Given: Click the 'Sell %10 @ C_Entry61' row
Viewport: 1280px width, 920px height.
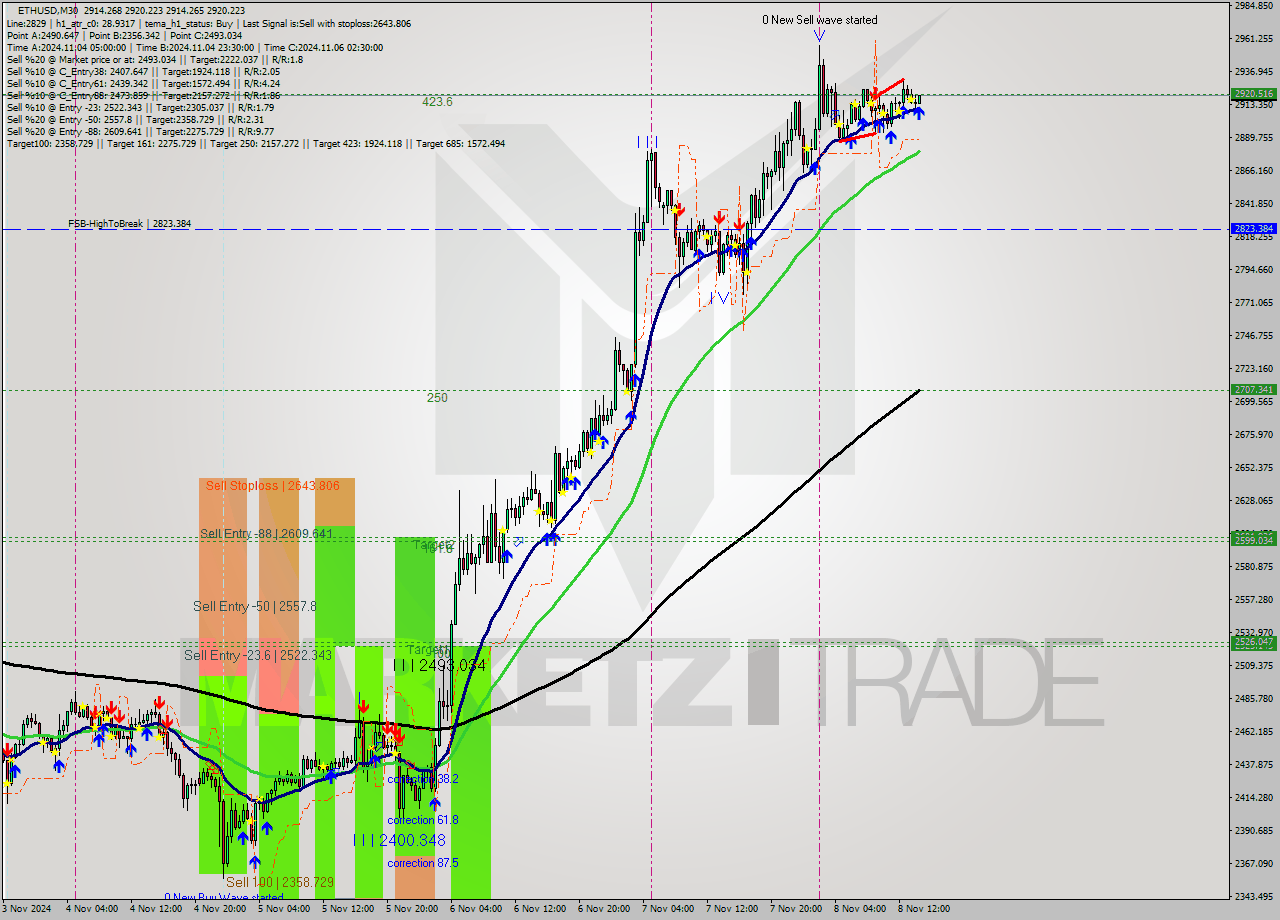Looking at the screenshot, I should pyautogui.click(x=143, y=83).
